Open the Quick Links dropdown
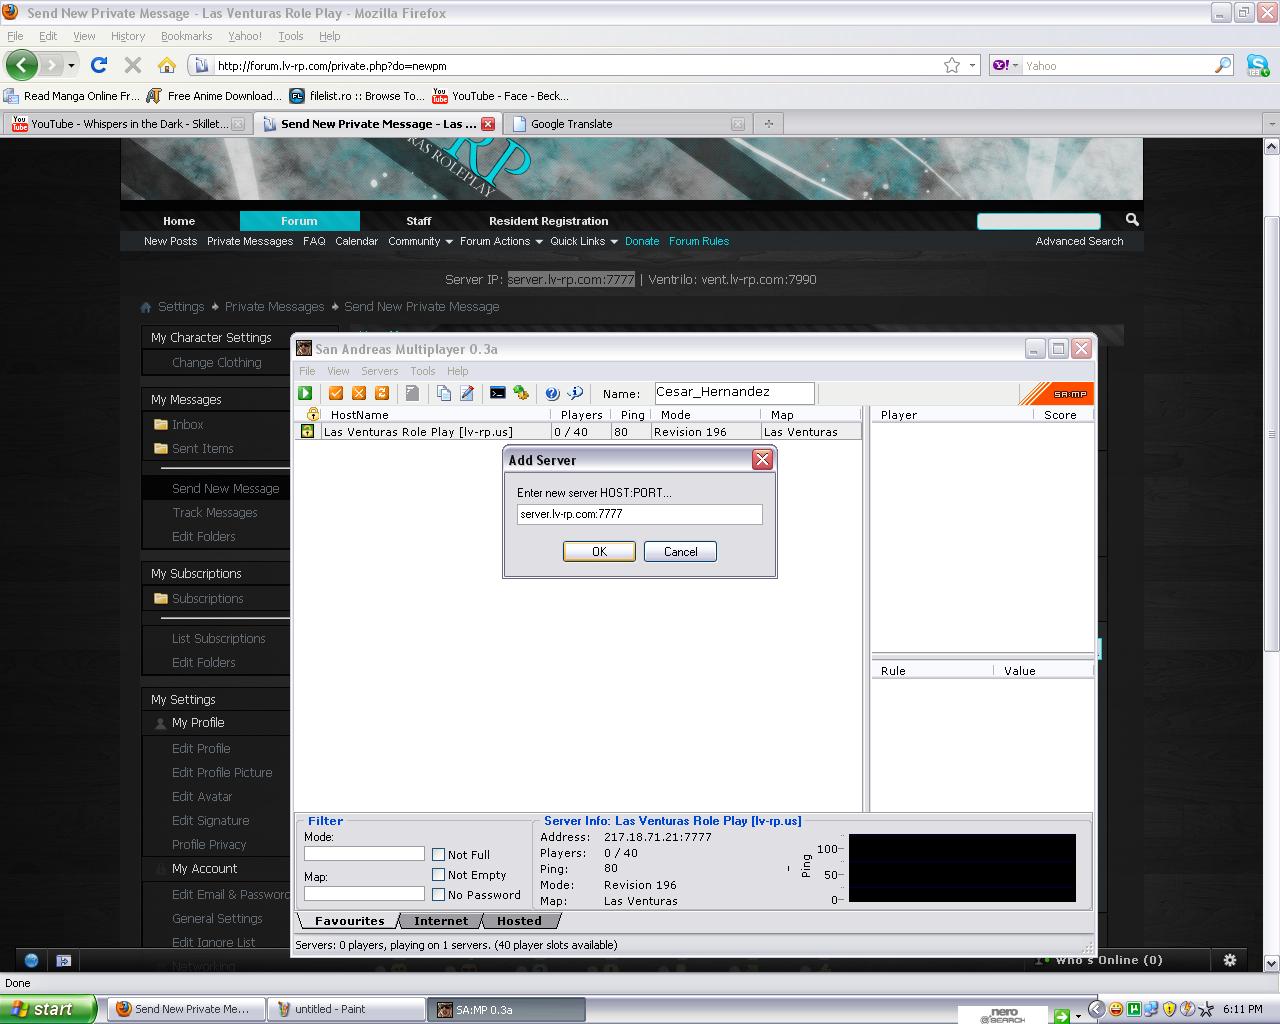This screenshot has height=1024, width=1280. tap(584, 241)
